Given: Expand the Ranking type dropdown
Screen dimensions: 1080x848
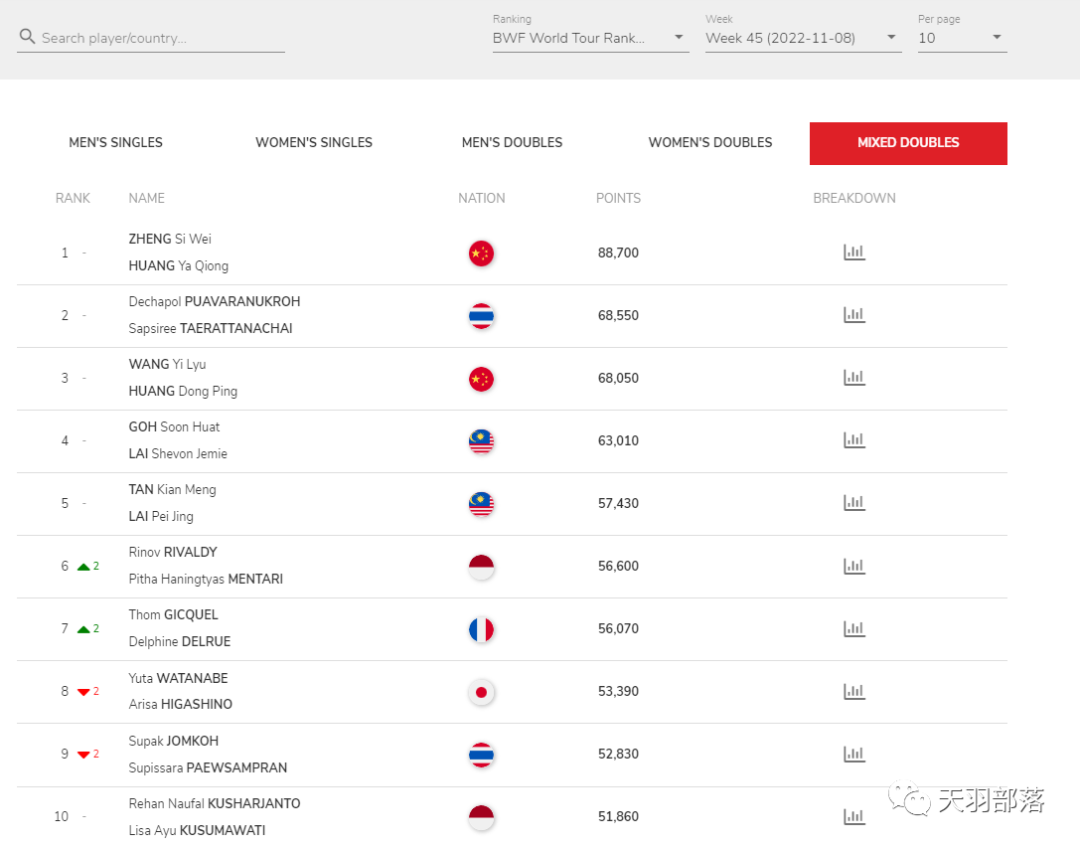Looking at the screenshot, I should [590, 38].
